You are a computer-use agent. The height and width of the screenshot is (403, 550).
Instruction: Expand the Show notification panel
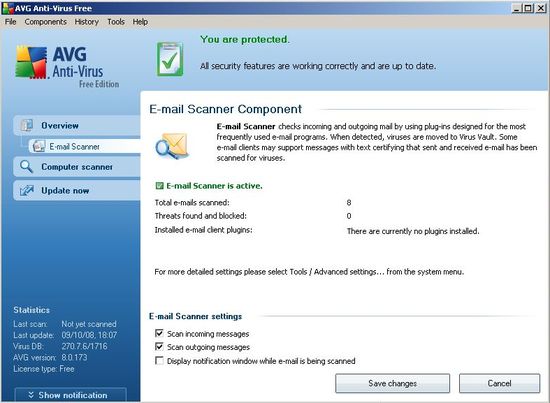click(x=71, y=395)
